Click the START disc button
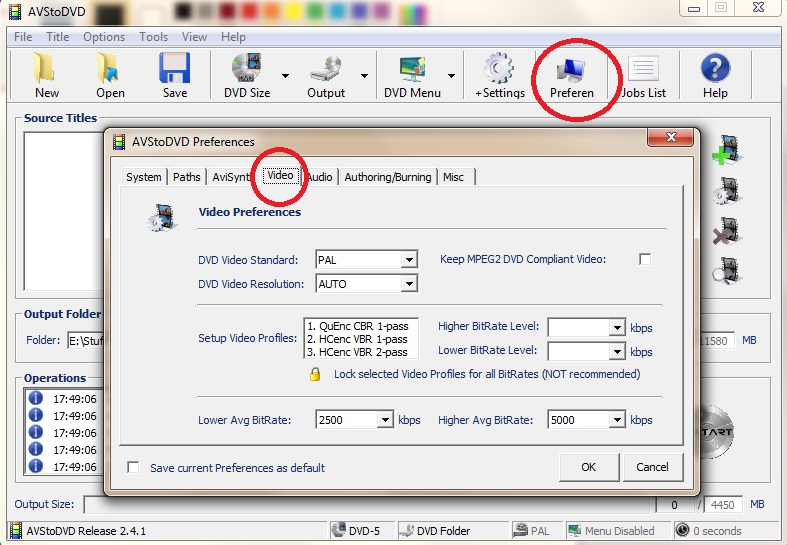This screenshot has width=787, height=545. pyautogui.click(x=716, y=432)
